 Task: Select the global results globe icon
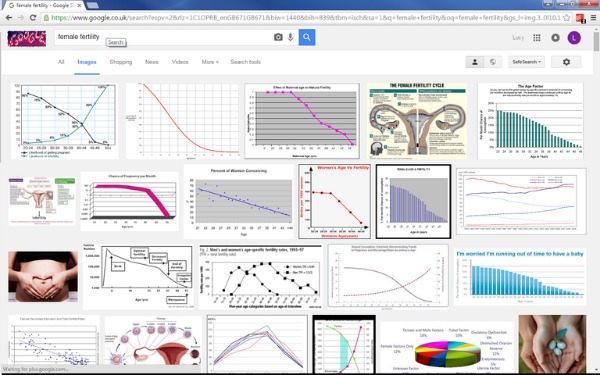[x=493, y=62]
